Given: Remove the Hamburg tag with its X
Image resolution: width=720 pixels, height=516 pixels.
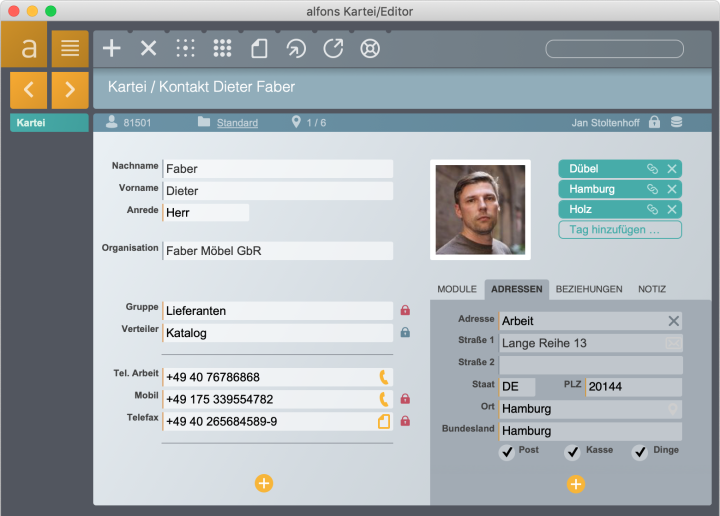Looking at the screenshot, I should tap(672, 189).
